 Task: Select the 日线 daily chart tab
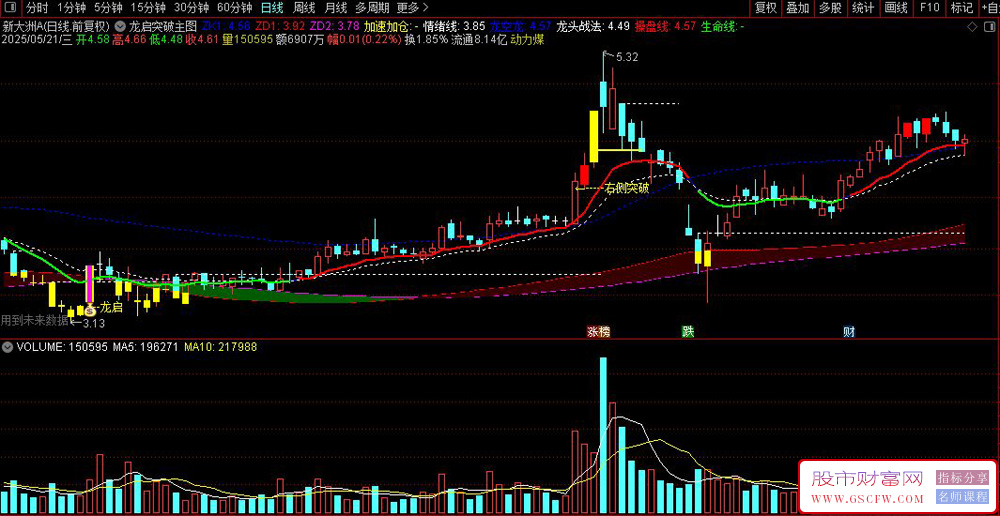272,8
